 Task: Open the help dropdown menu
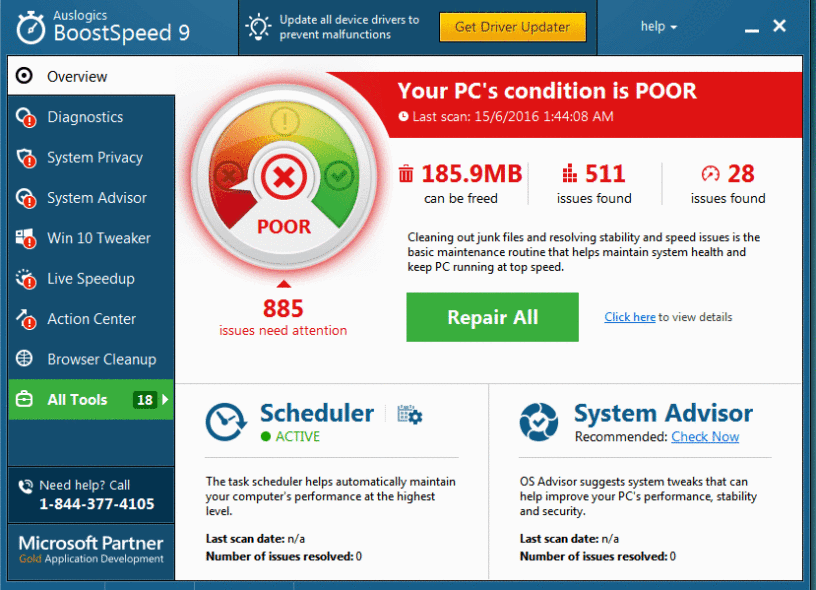coord(658,27)
